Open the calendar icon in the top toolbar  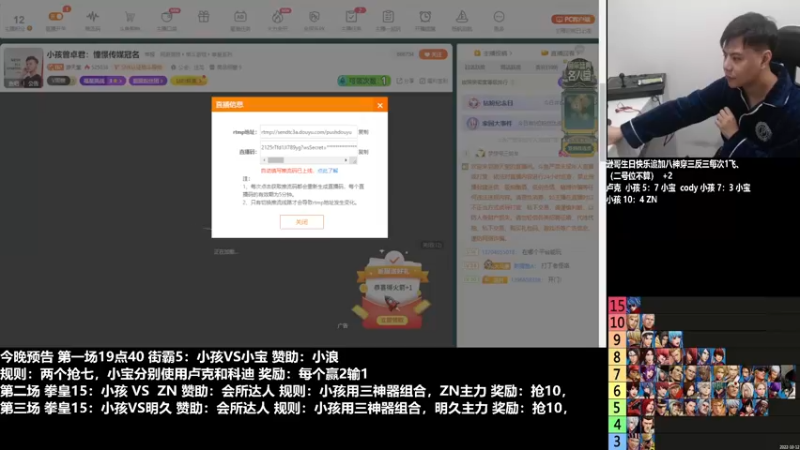click(x=240, y=17)
